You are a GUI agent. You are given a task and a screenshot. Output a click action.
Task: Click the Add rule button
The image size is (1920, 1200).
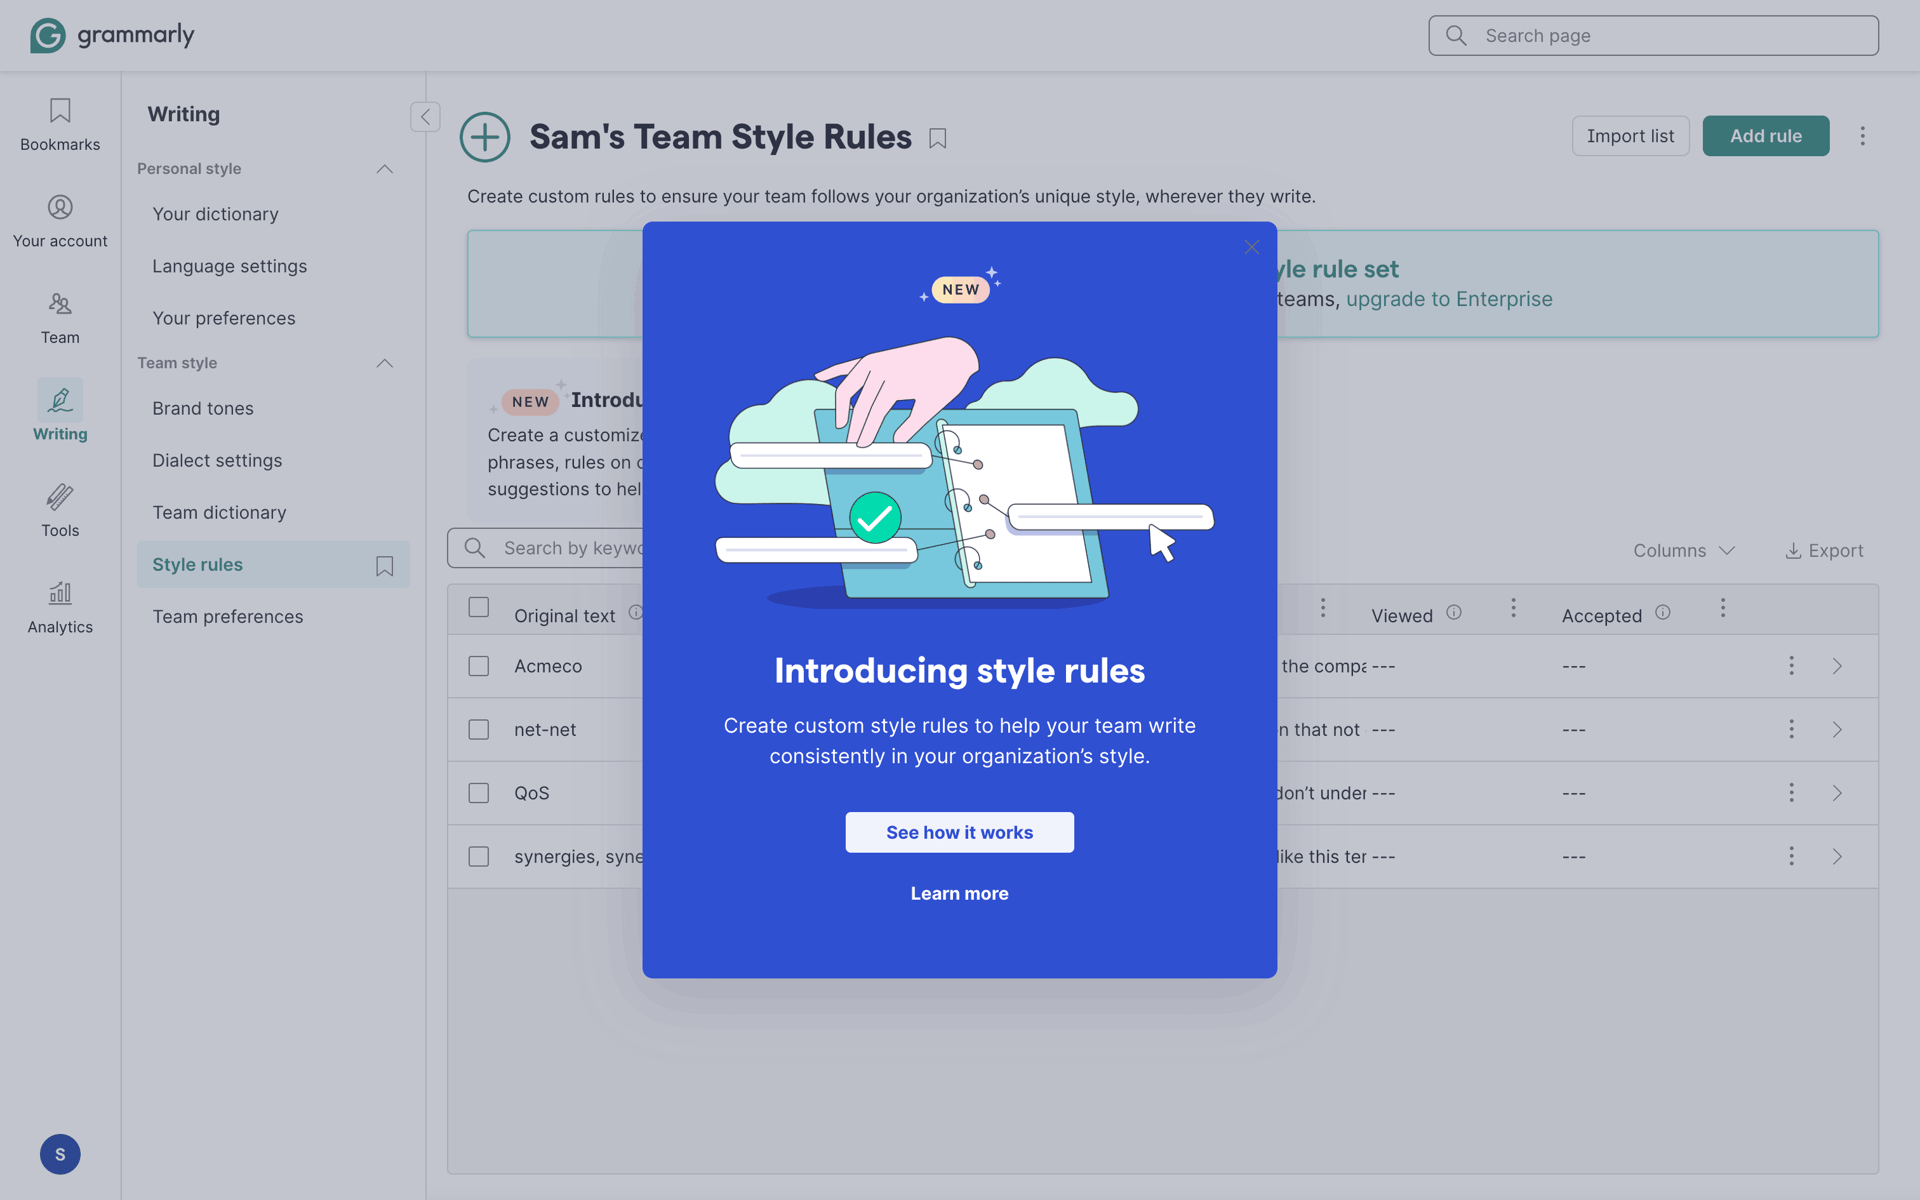click(1766, 136)
